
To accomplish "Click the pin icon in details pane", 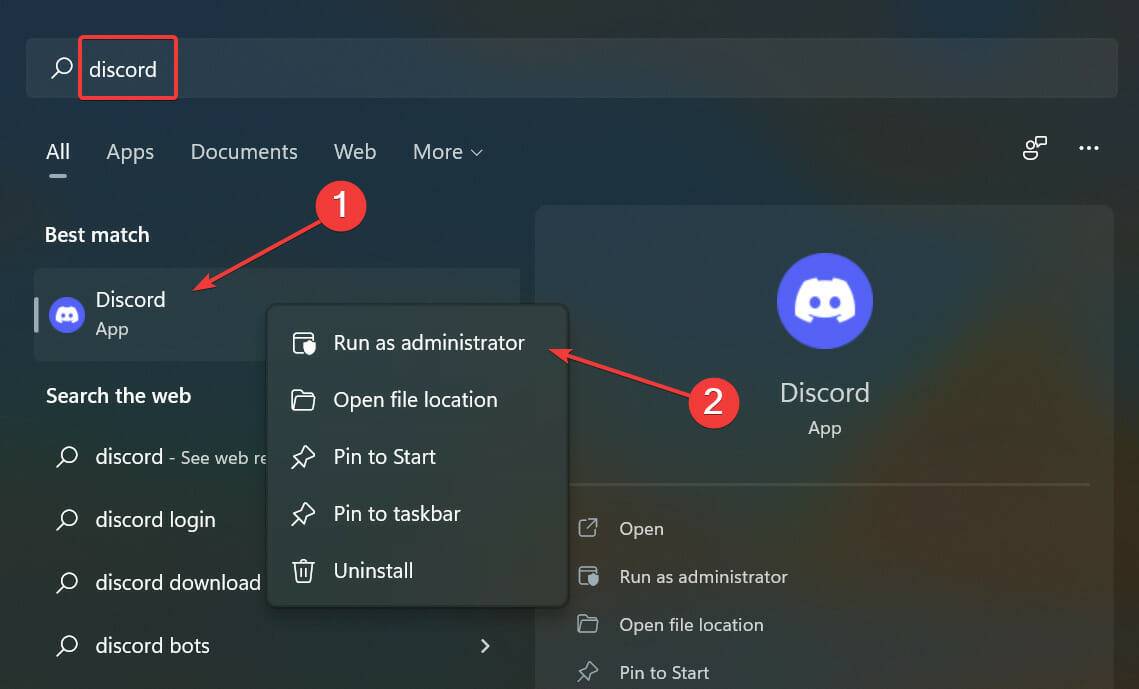I will pos(588,672).
